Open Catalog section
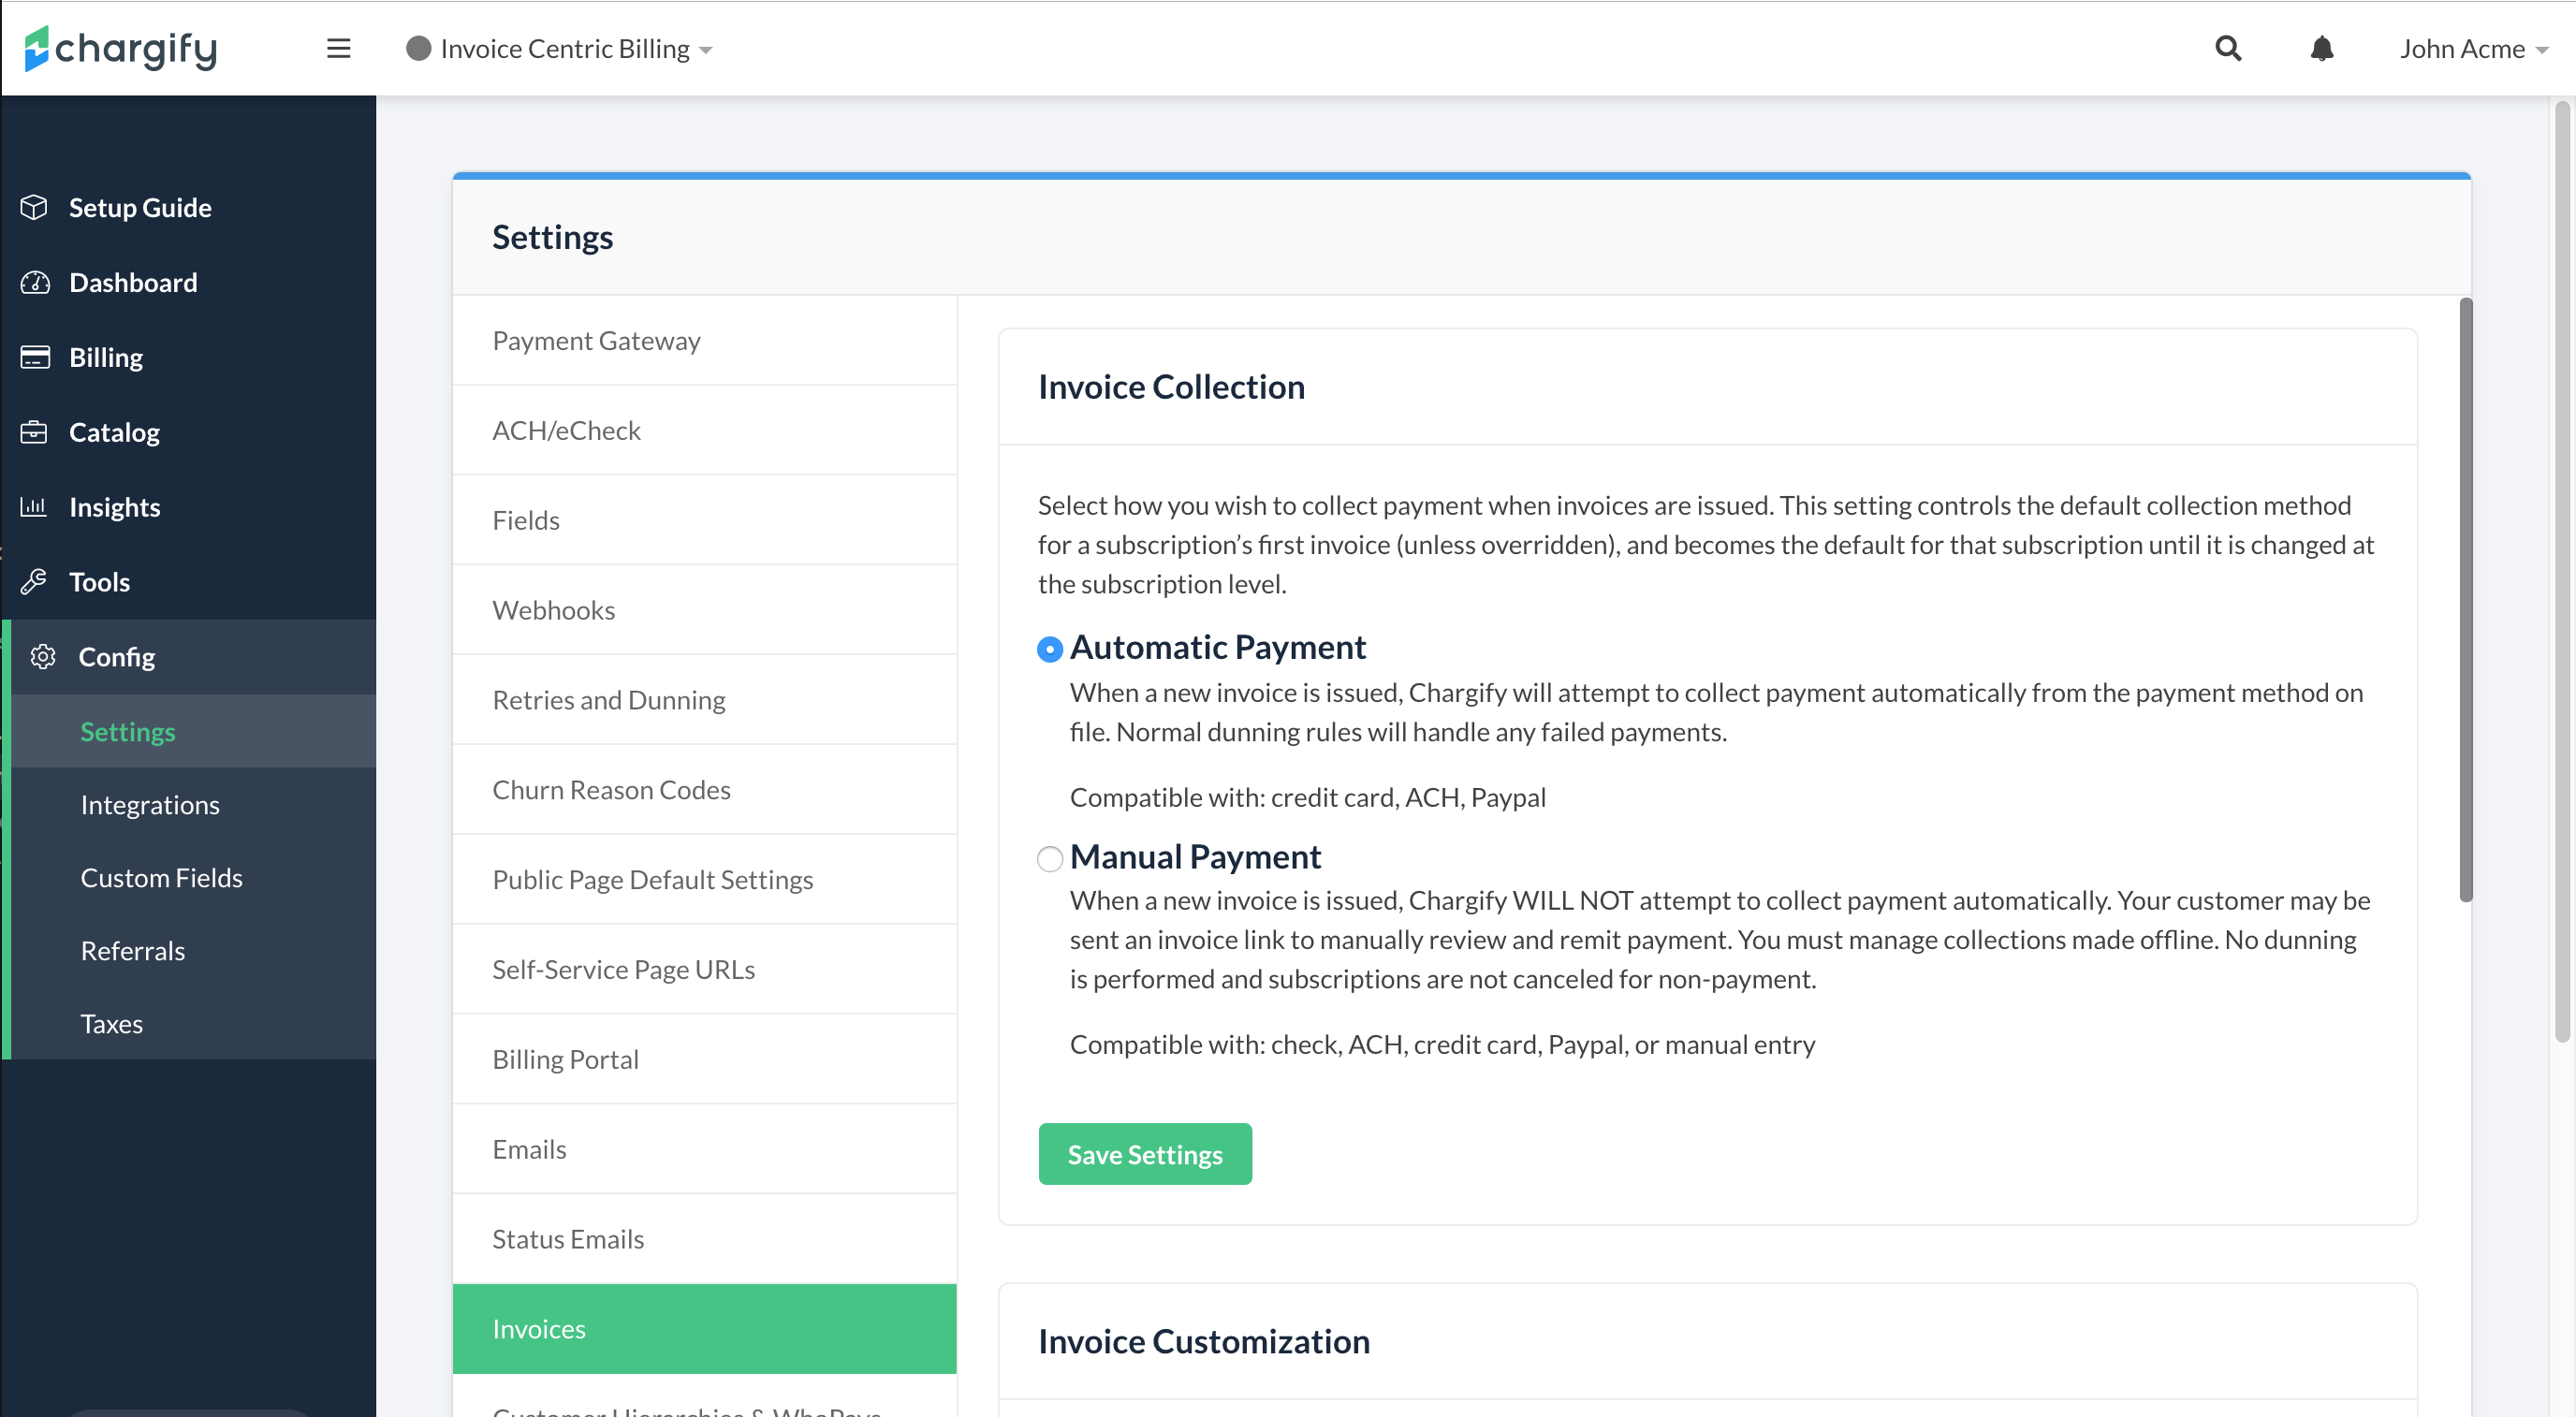This screenshot has width=2576, height=1417. [190, 432]
